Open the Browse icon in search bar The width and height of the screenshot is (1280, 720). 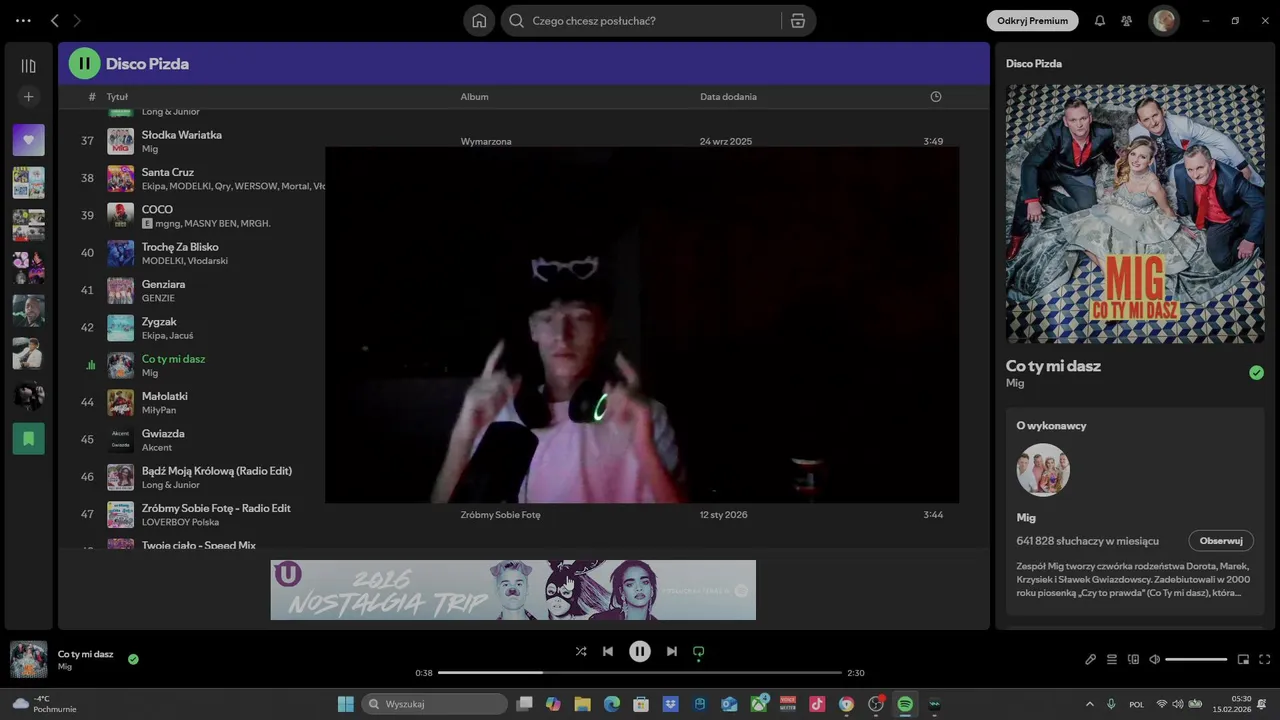tap(798, 20)
